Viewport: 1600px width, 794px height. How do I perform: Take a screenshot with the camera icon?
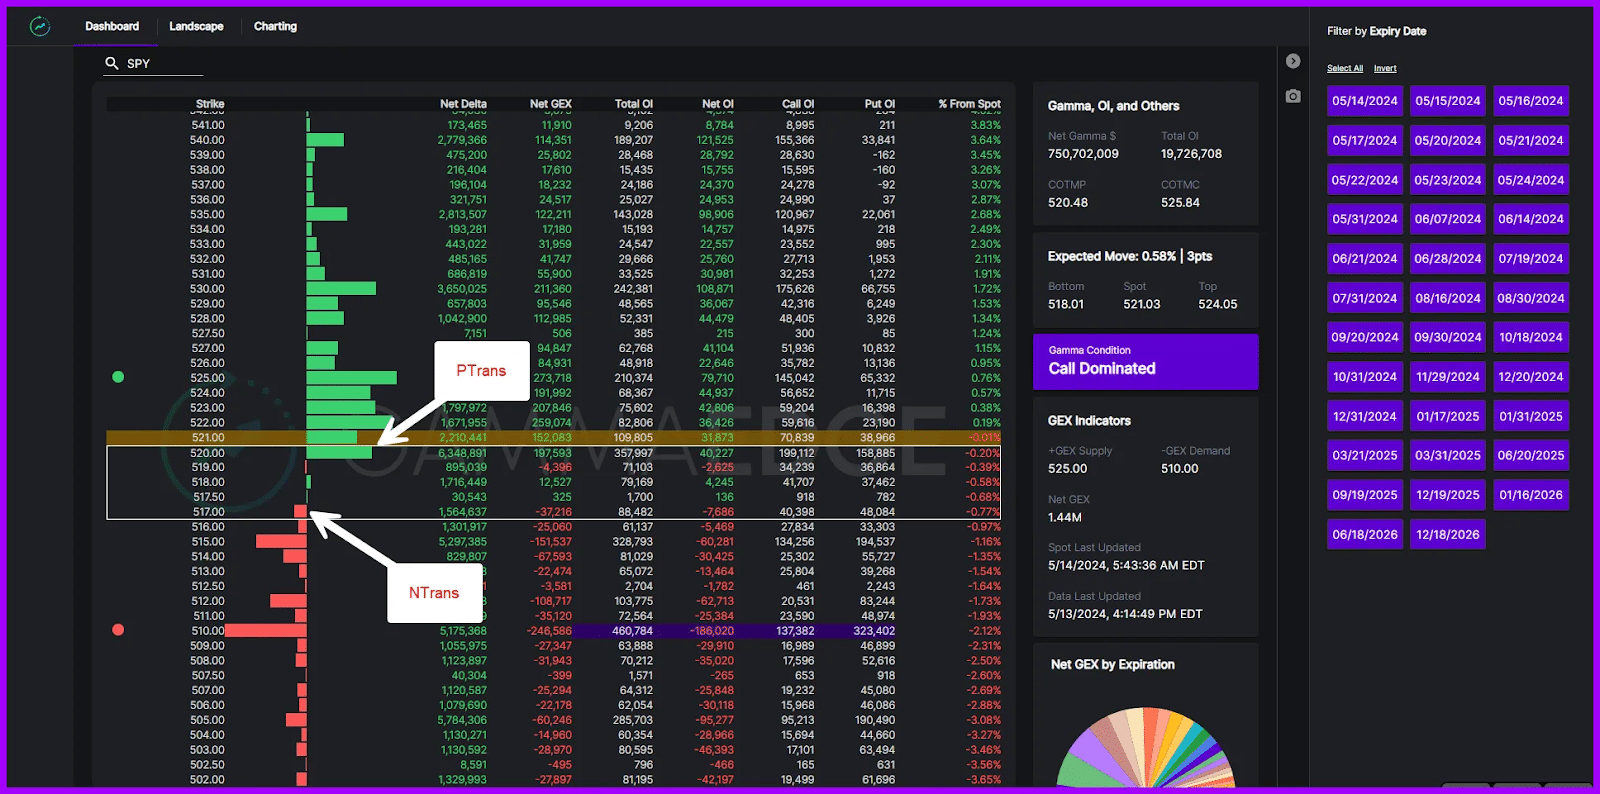[x=1293, y=96]
